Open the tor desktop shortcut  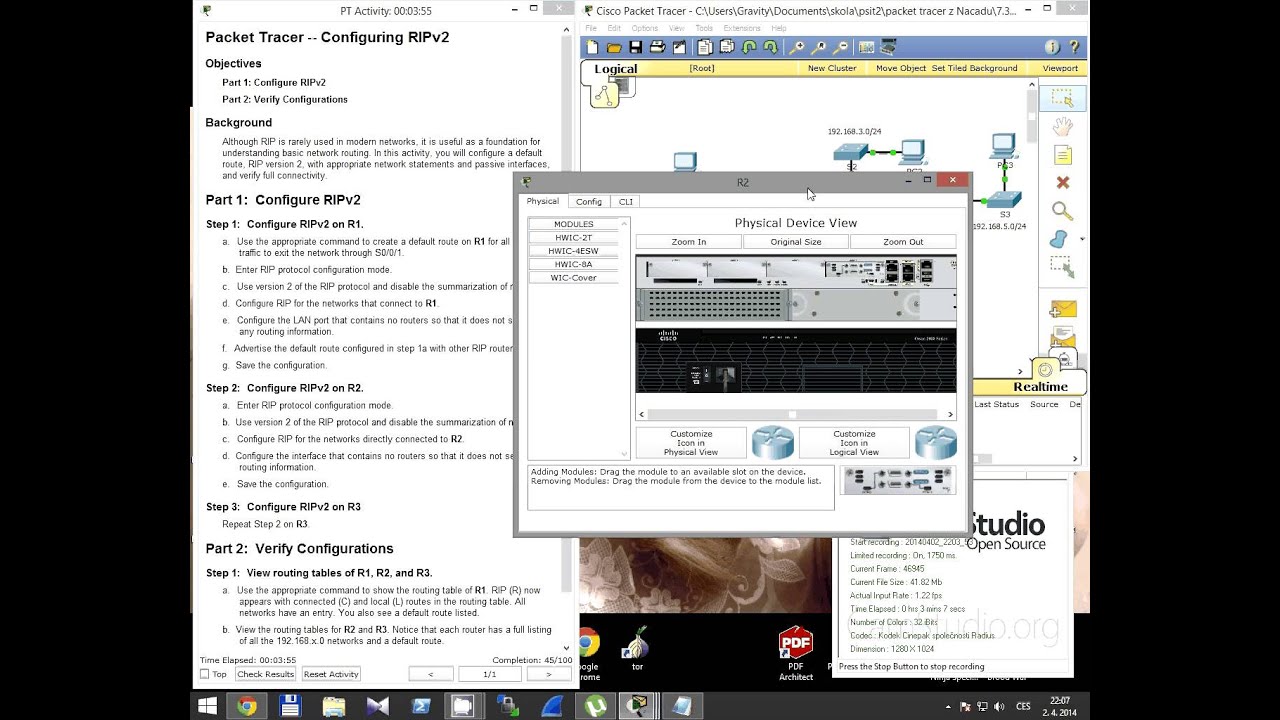pos(637,650)
